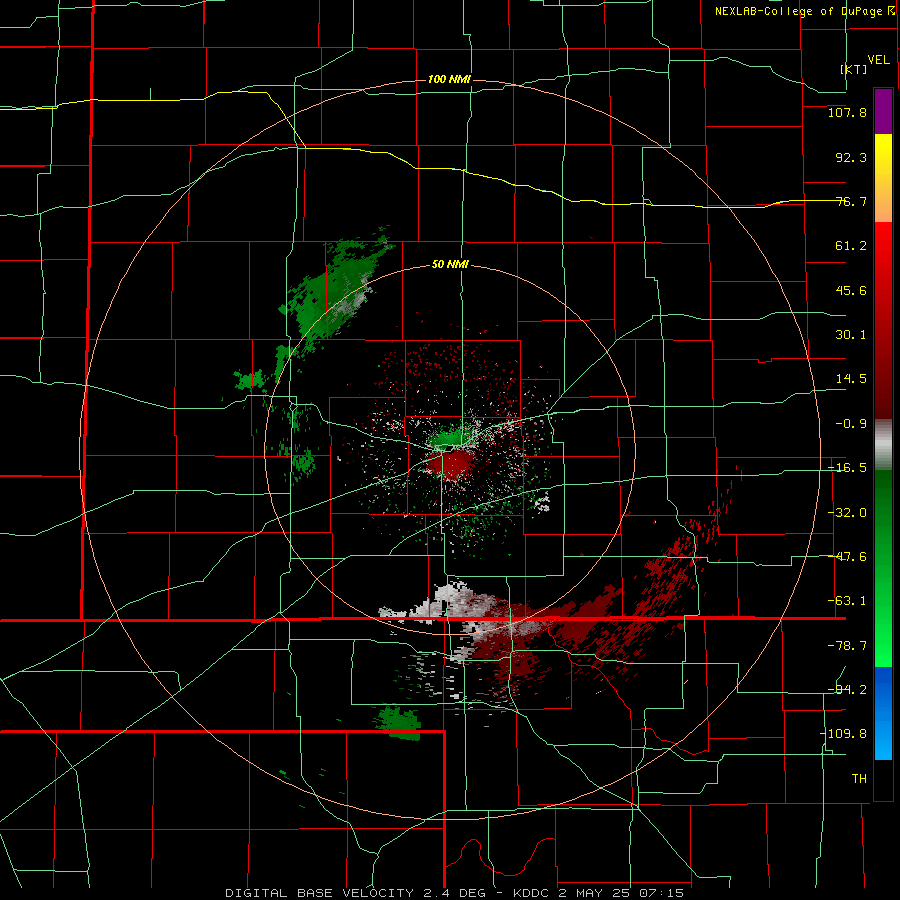Click the -16.5 velocity scale value
Viewport: 900px width, 900px height.
click(x=847, y=468)
